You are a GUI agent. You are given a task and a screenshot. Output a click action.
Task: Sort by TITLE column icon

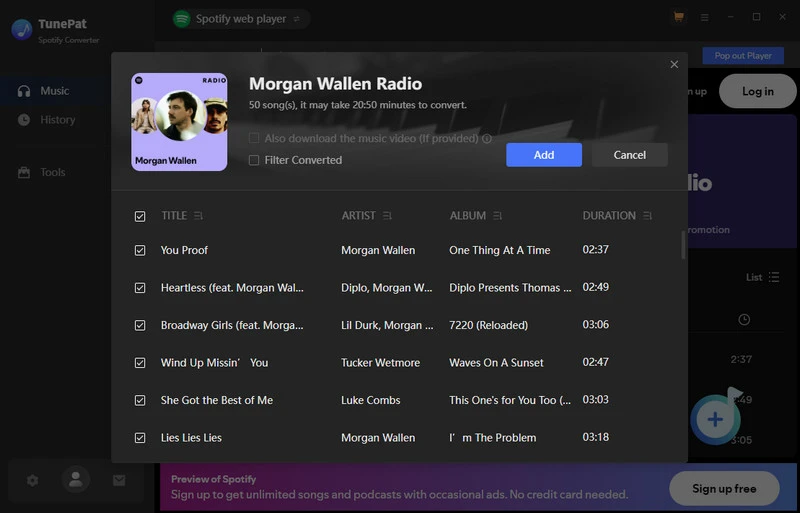coord(198,216)
